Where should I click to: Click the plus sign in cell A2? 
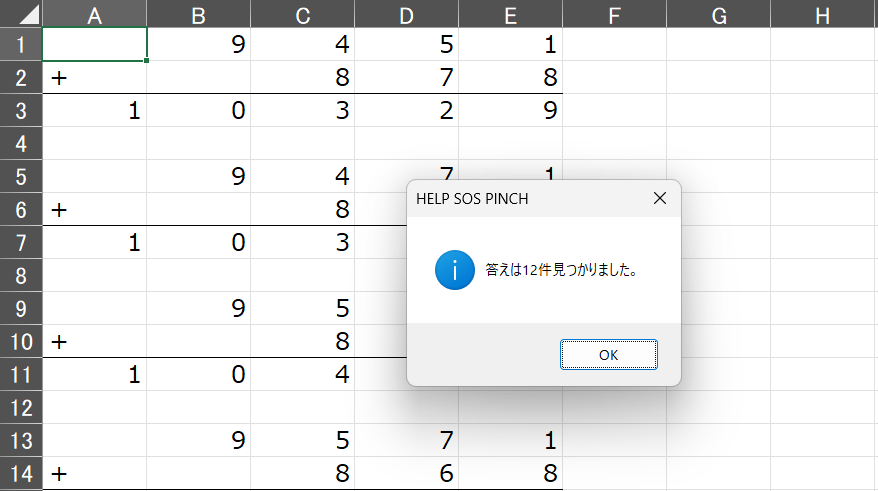59,78
